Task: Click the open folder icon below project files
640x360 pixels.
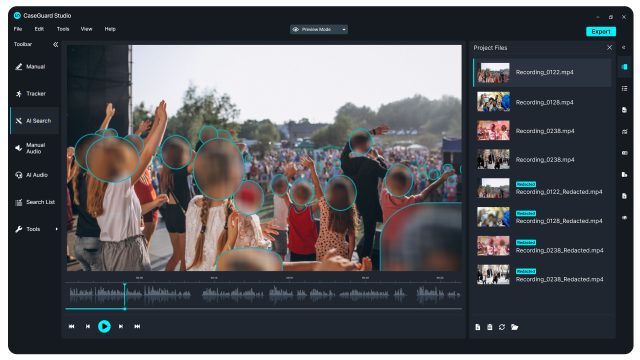Action: [x=514, y=327]
